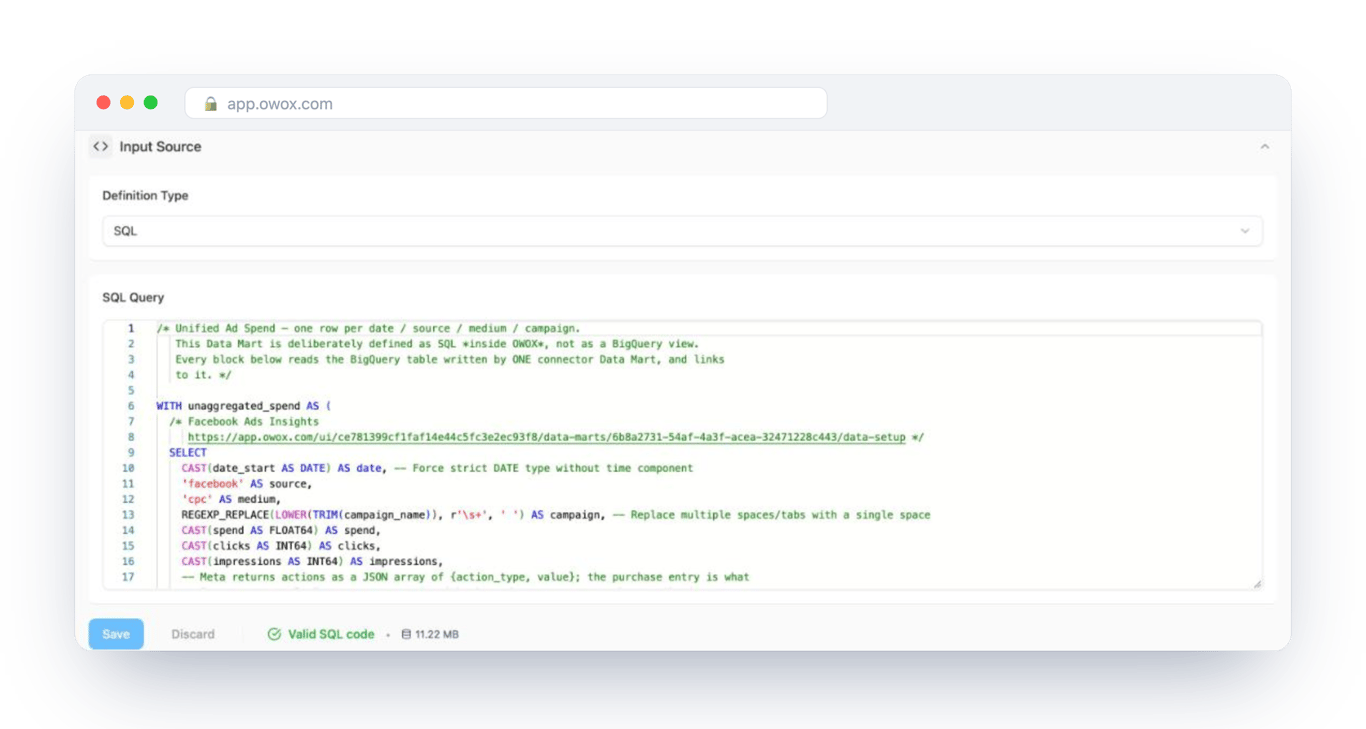The image size is (1366, 729).
Task: Click the 'Facebook Ads Insights' comment line
Action: 244,422
